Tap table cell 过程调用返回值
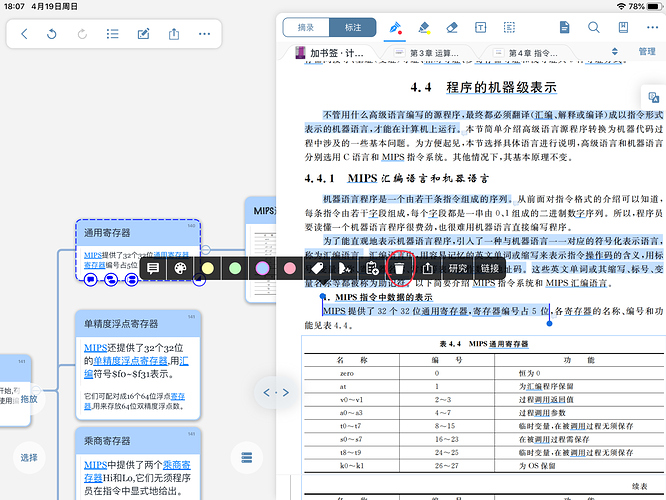666x500 pixels. pos(546,400)
